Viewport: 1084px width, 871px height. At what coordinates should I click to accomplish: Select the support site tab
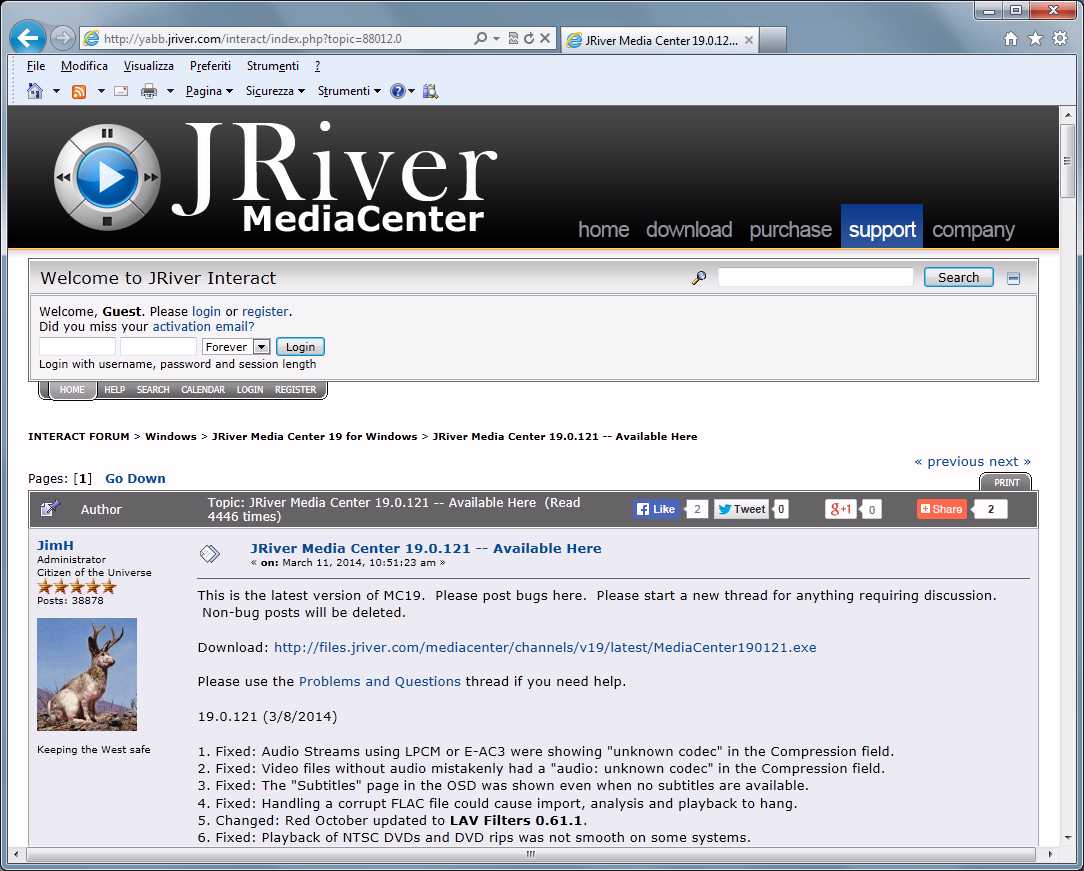[882, 226]
